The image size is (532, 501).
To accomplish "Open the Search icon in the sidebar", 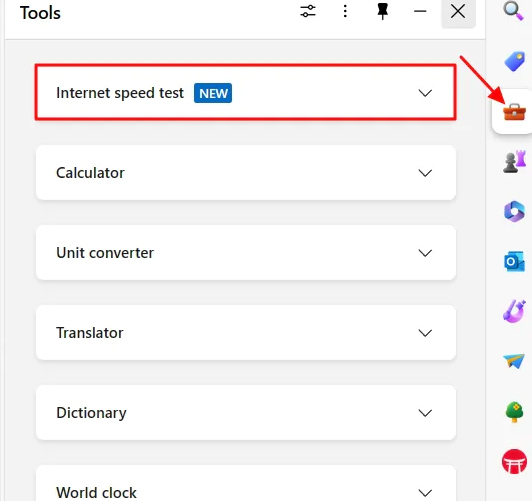I will click(x=513, y=11).
